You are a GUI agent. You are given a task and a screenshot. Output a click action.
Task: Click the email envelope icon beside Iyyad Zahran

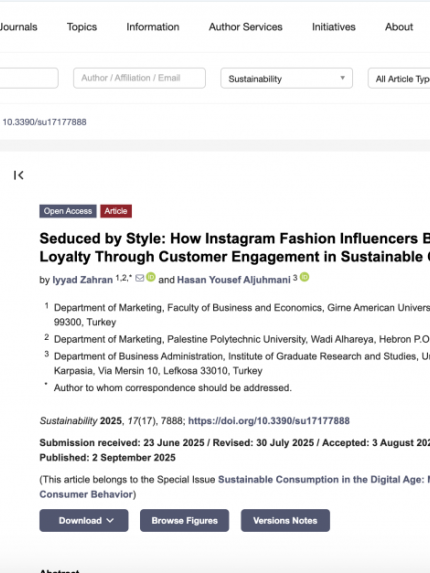point(140,278)
